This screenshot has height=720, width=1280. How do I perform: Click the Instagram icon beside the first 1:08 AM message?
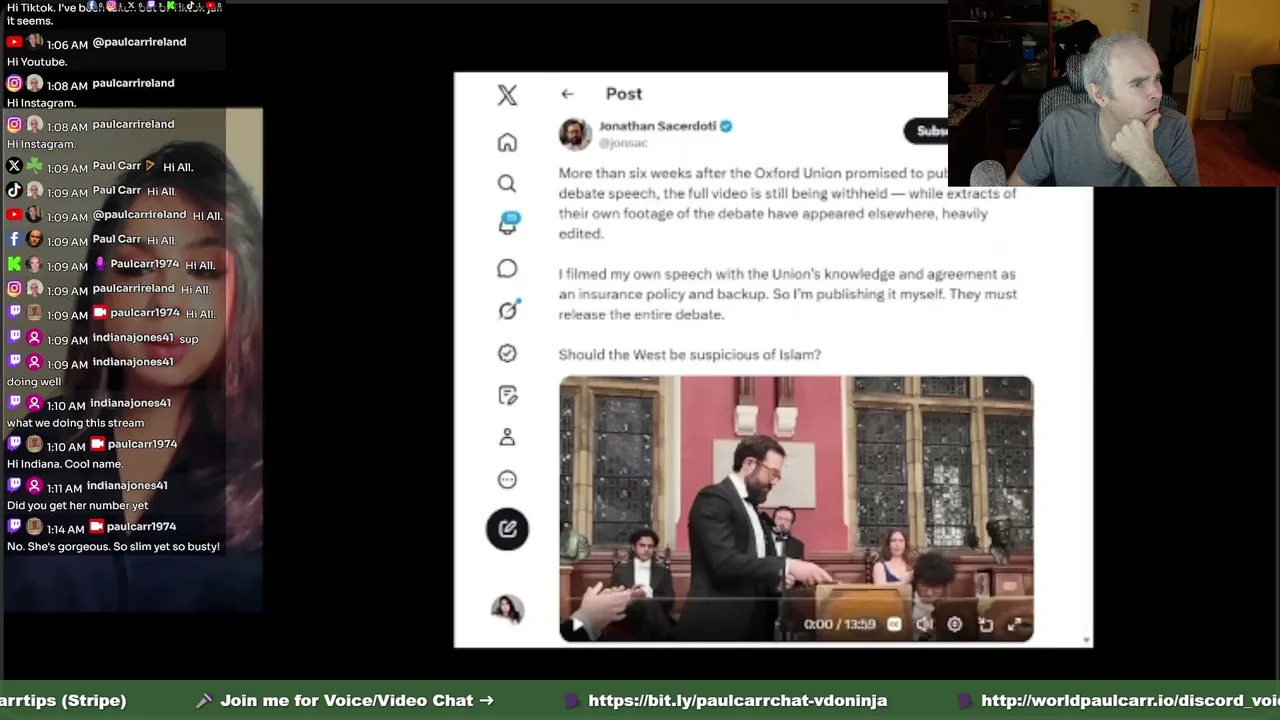click(14, 83)
